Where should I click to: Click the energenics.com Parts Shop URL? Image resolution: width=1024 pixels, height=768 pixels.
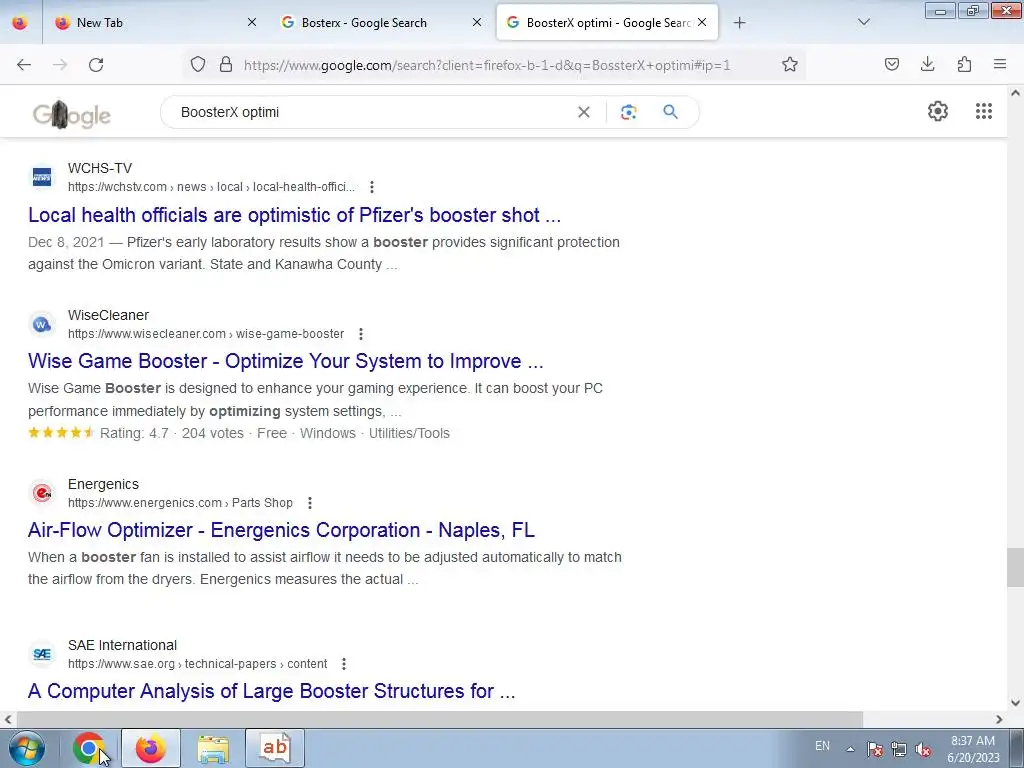click(x=180, y=503)
